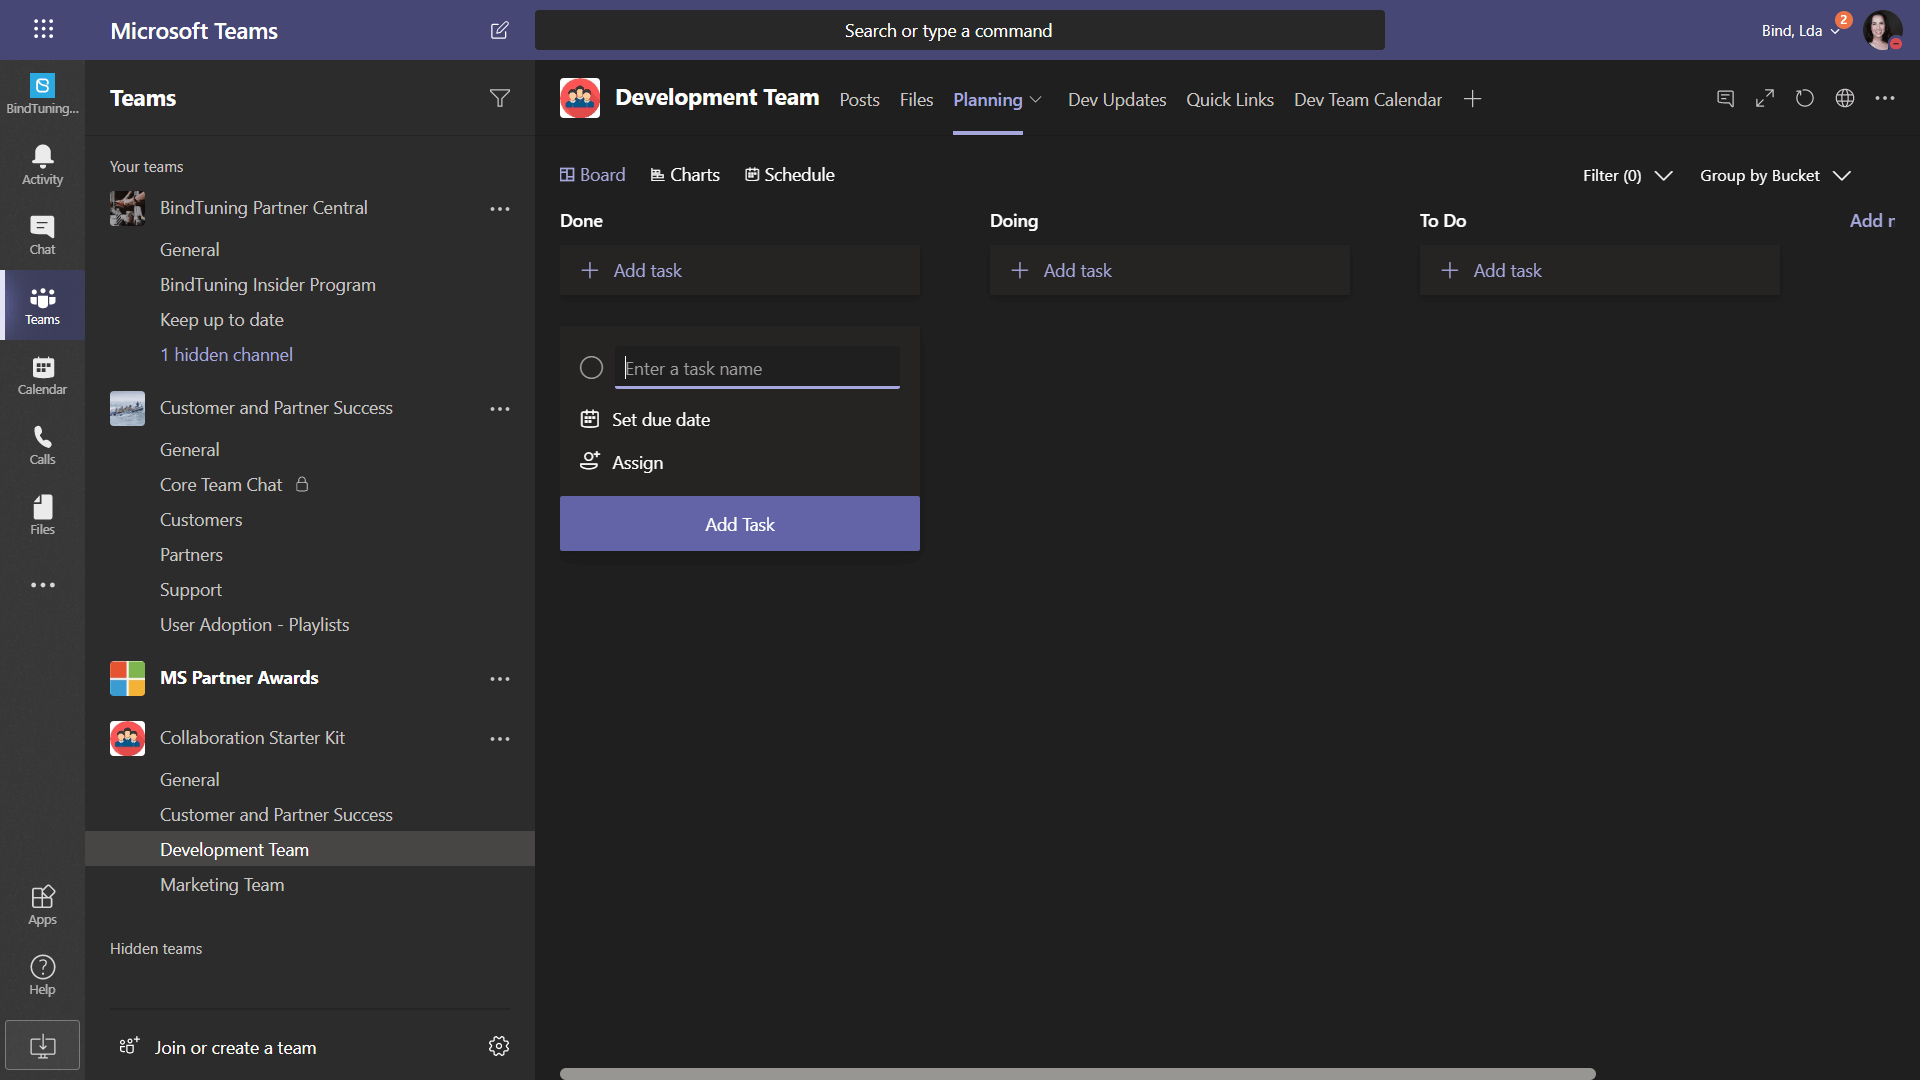
Task: Collapse Customer and Partner Success team
Action: click(x=276, y=408)
